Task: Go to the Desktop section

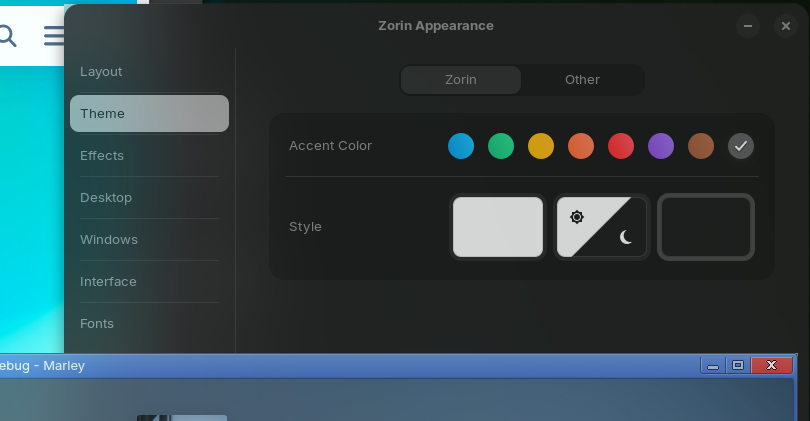Action: click(x=106, y=198)
